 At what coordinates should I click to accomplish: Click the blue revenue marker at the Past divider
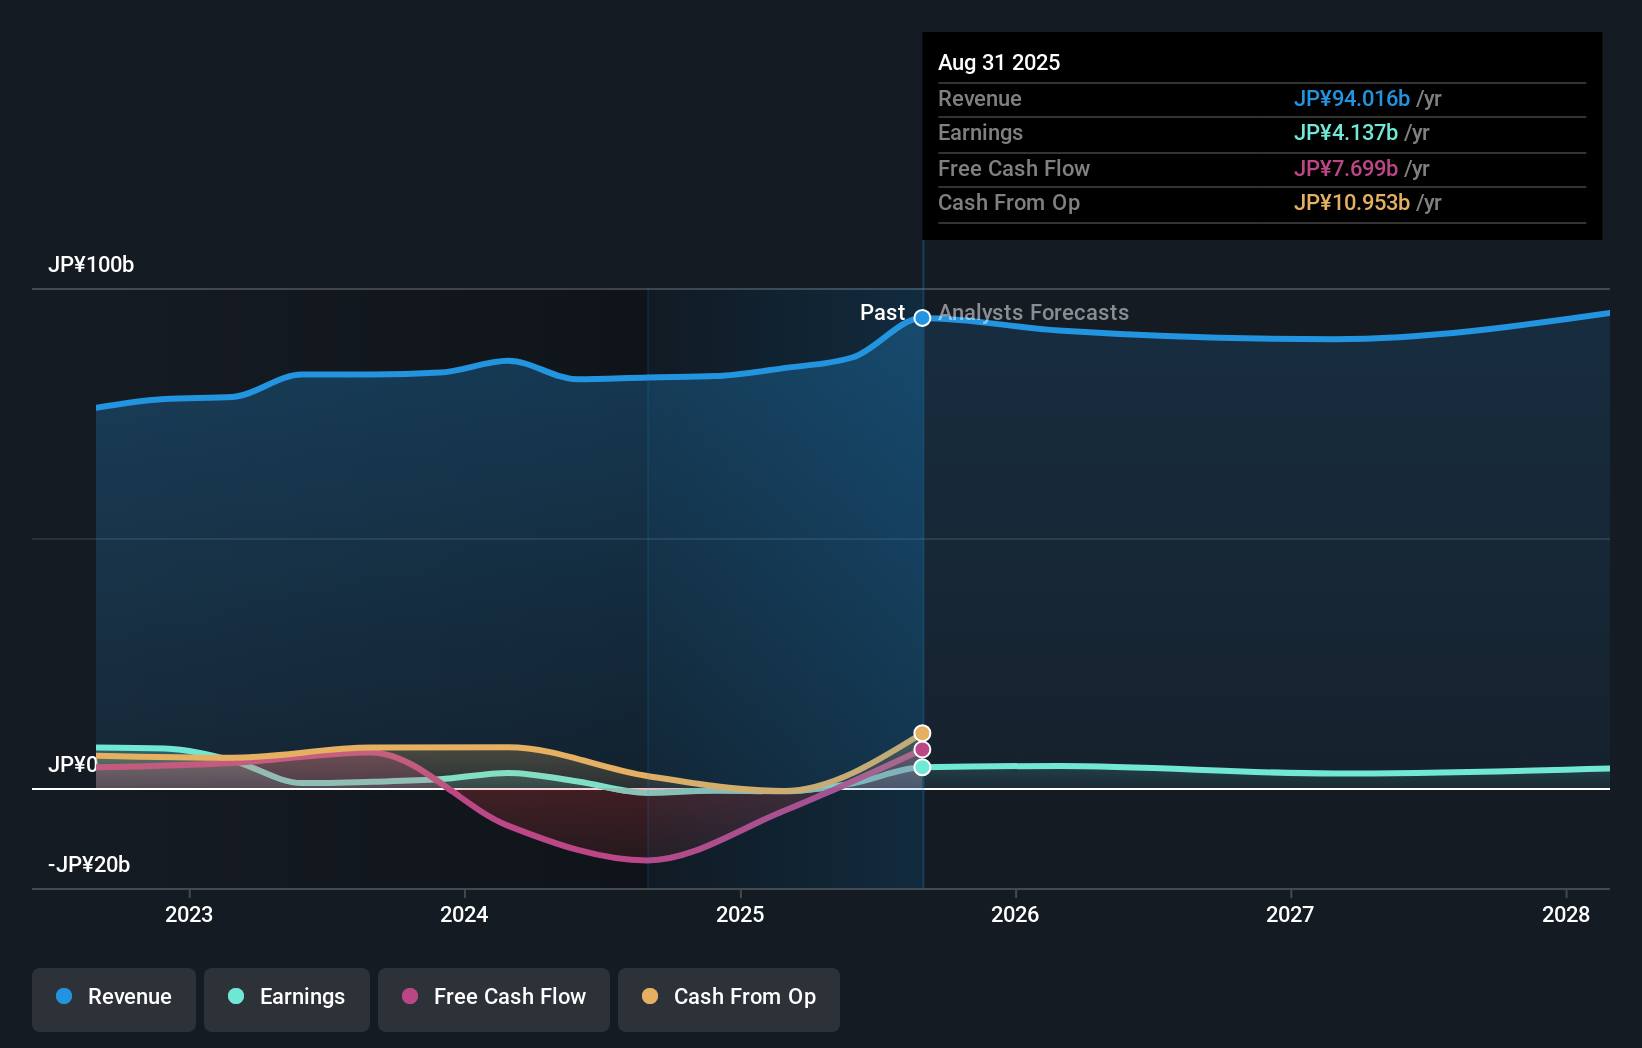click(x=921, y=318)
